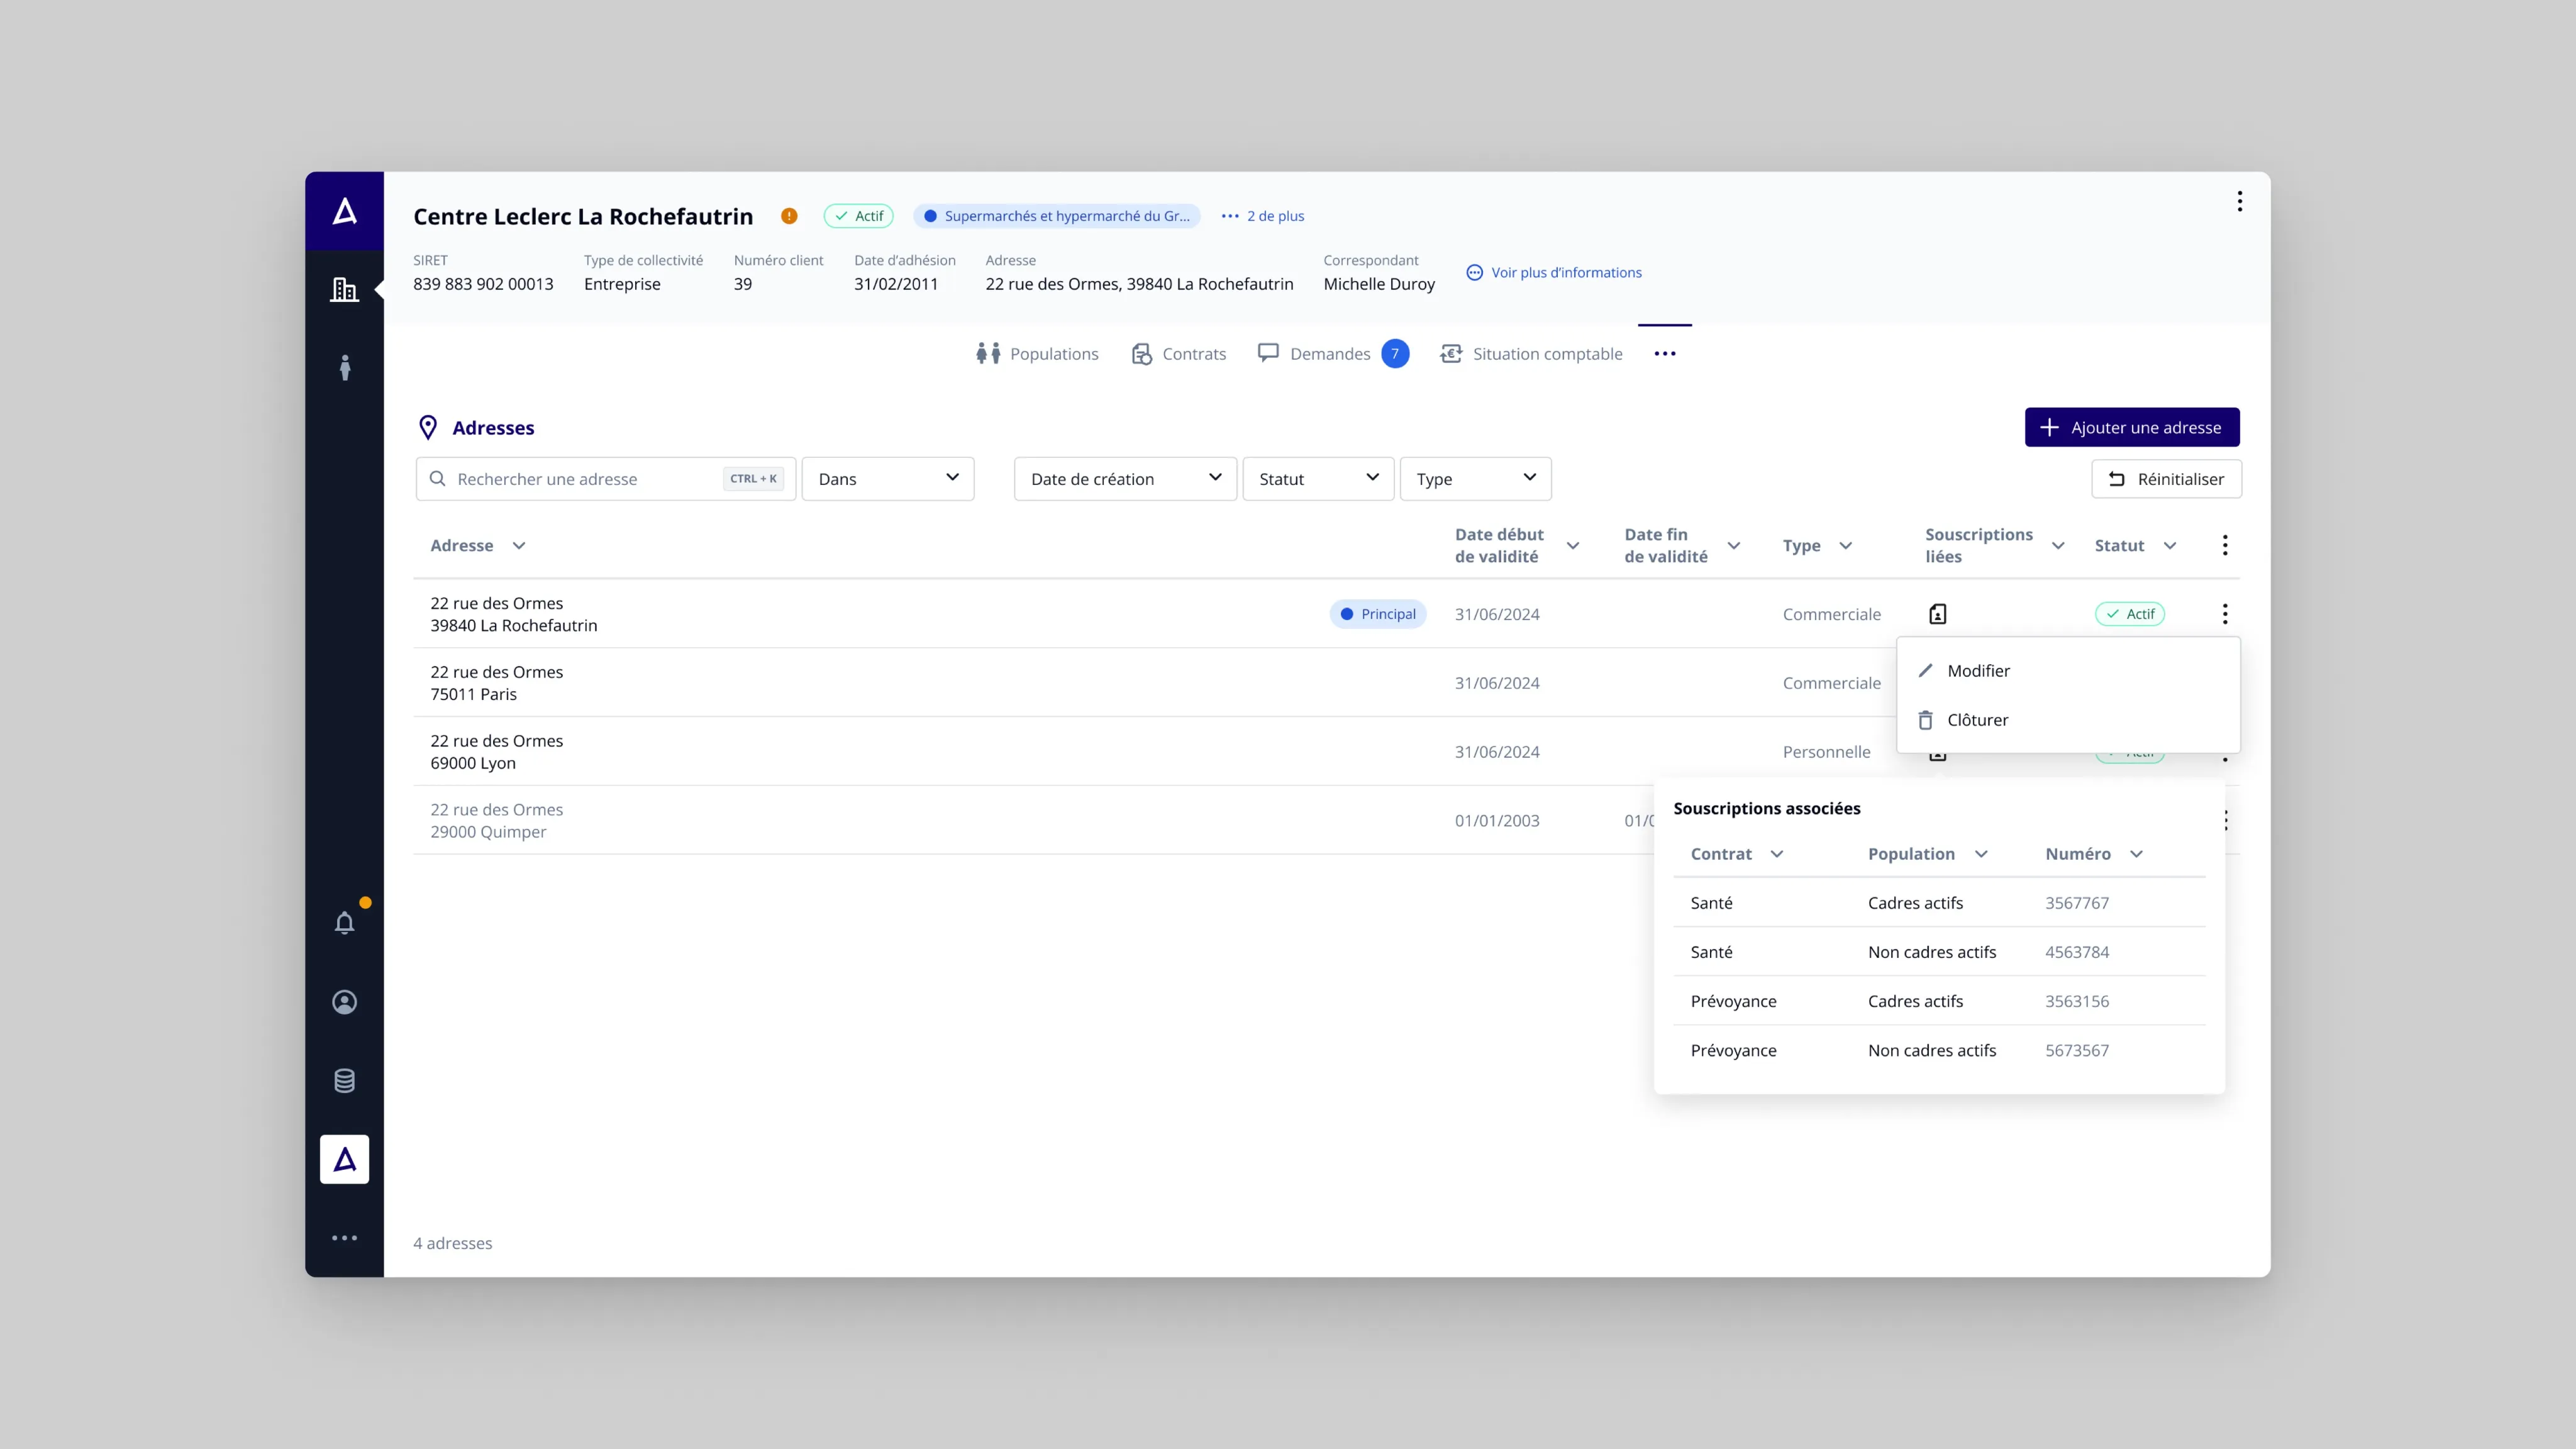
Task: Open the database stack icon in sidebar
Action: [x=344, y=1081]
